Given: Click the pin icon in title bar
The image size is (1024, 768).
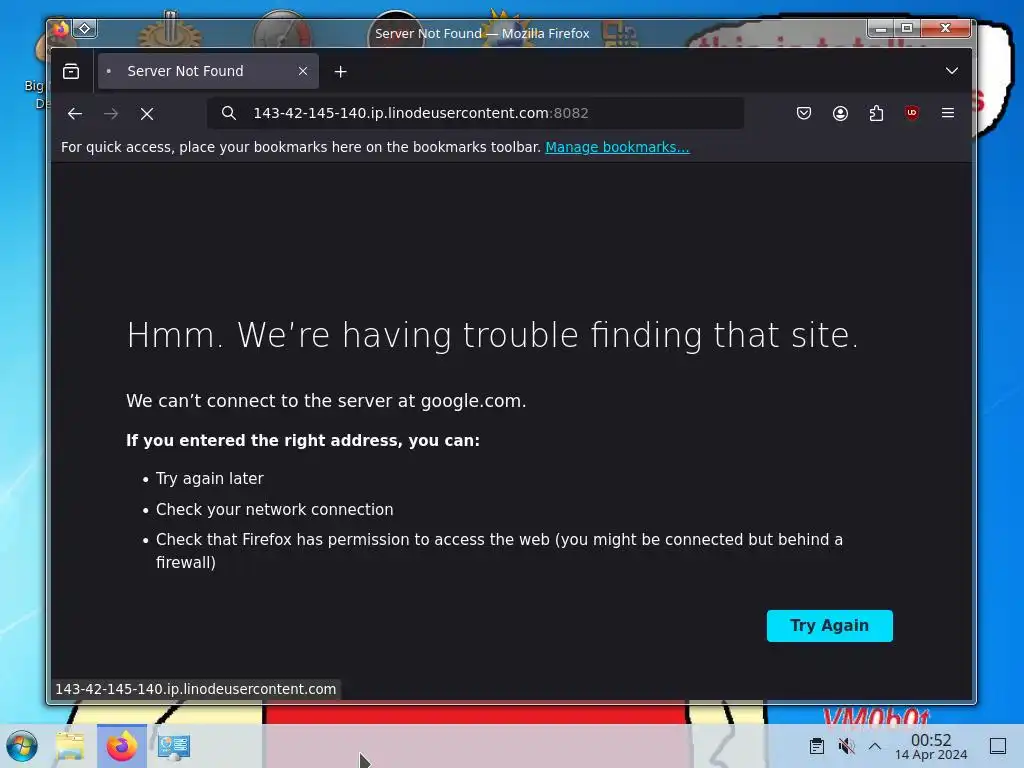Looking at the screenshot, I should coord(85,29).
